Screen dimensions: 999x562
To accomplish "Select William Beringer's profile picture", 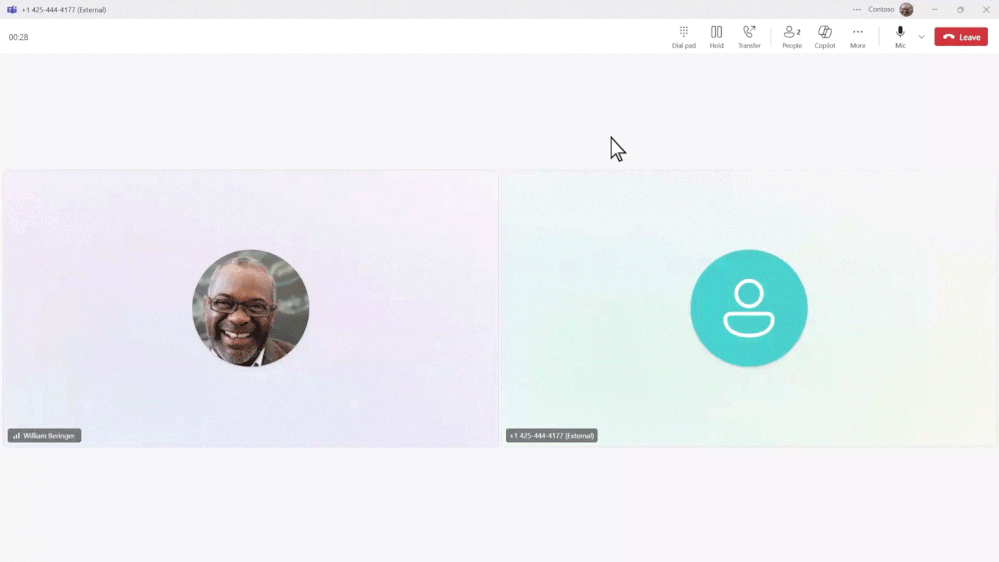I will tap(250, 308).
